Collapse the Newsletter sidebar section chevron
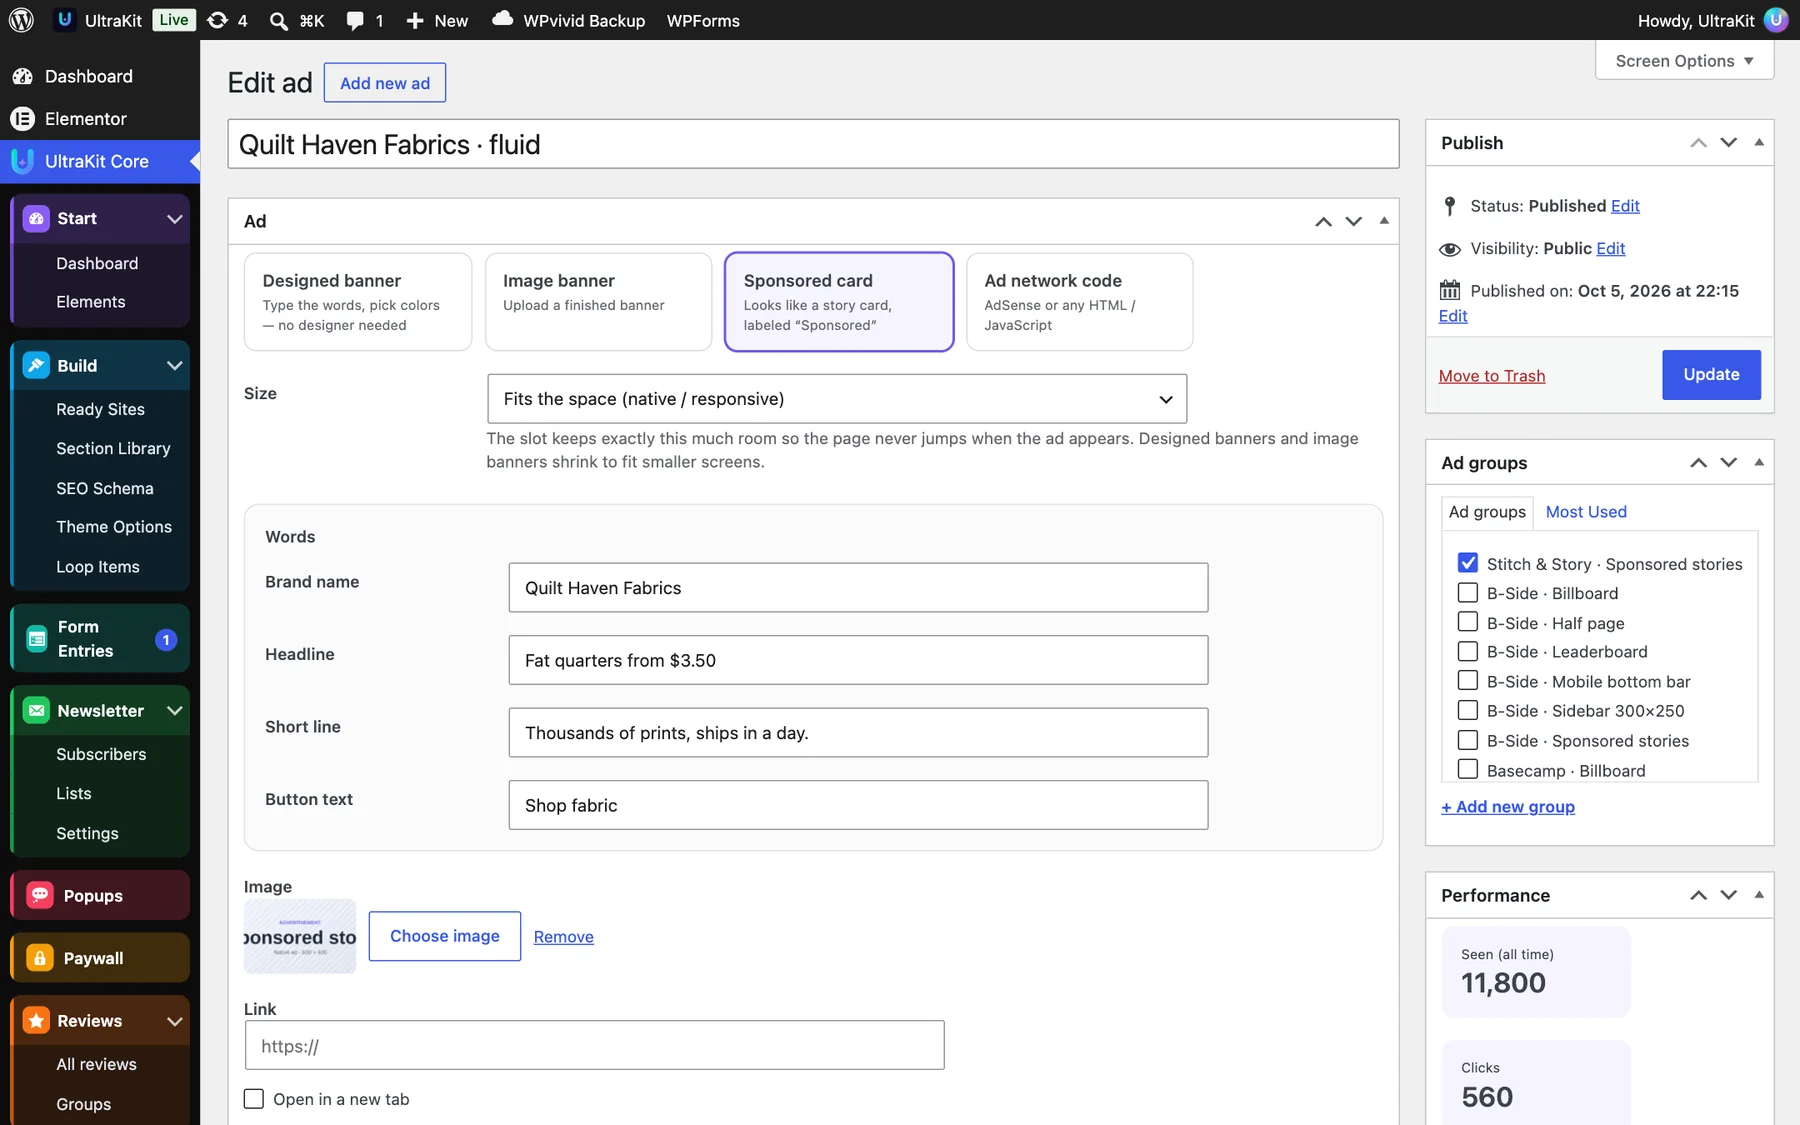This screenshot has width=1800, height=1125. point(174,711)
